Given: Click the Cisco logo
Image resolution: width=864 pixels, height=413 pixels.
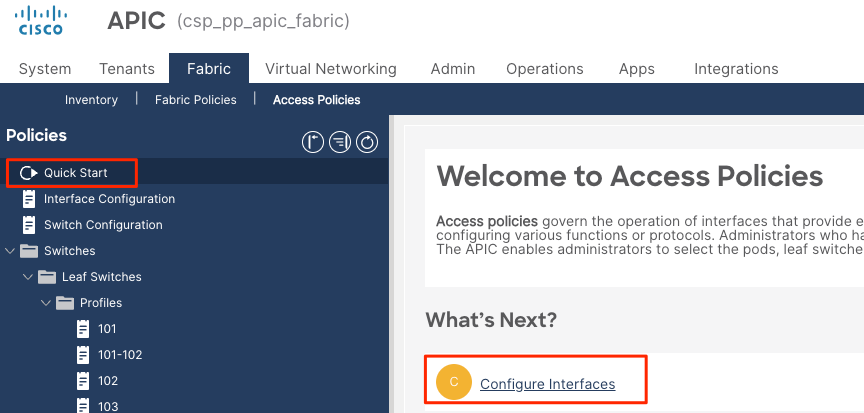Looking at the screenshot, I should pos(41,22).
